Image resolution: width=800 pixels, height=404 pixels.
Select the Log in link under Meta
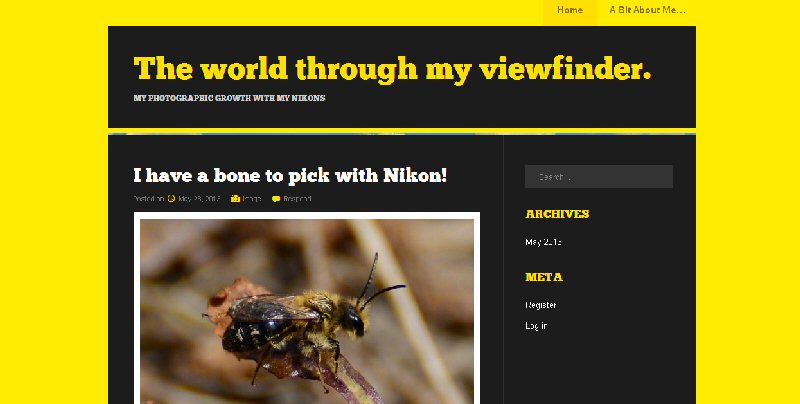(536, 326)
